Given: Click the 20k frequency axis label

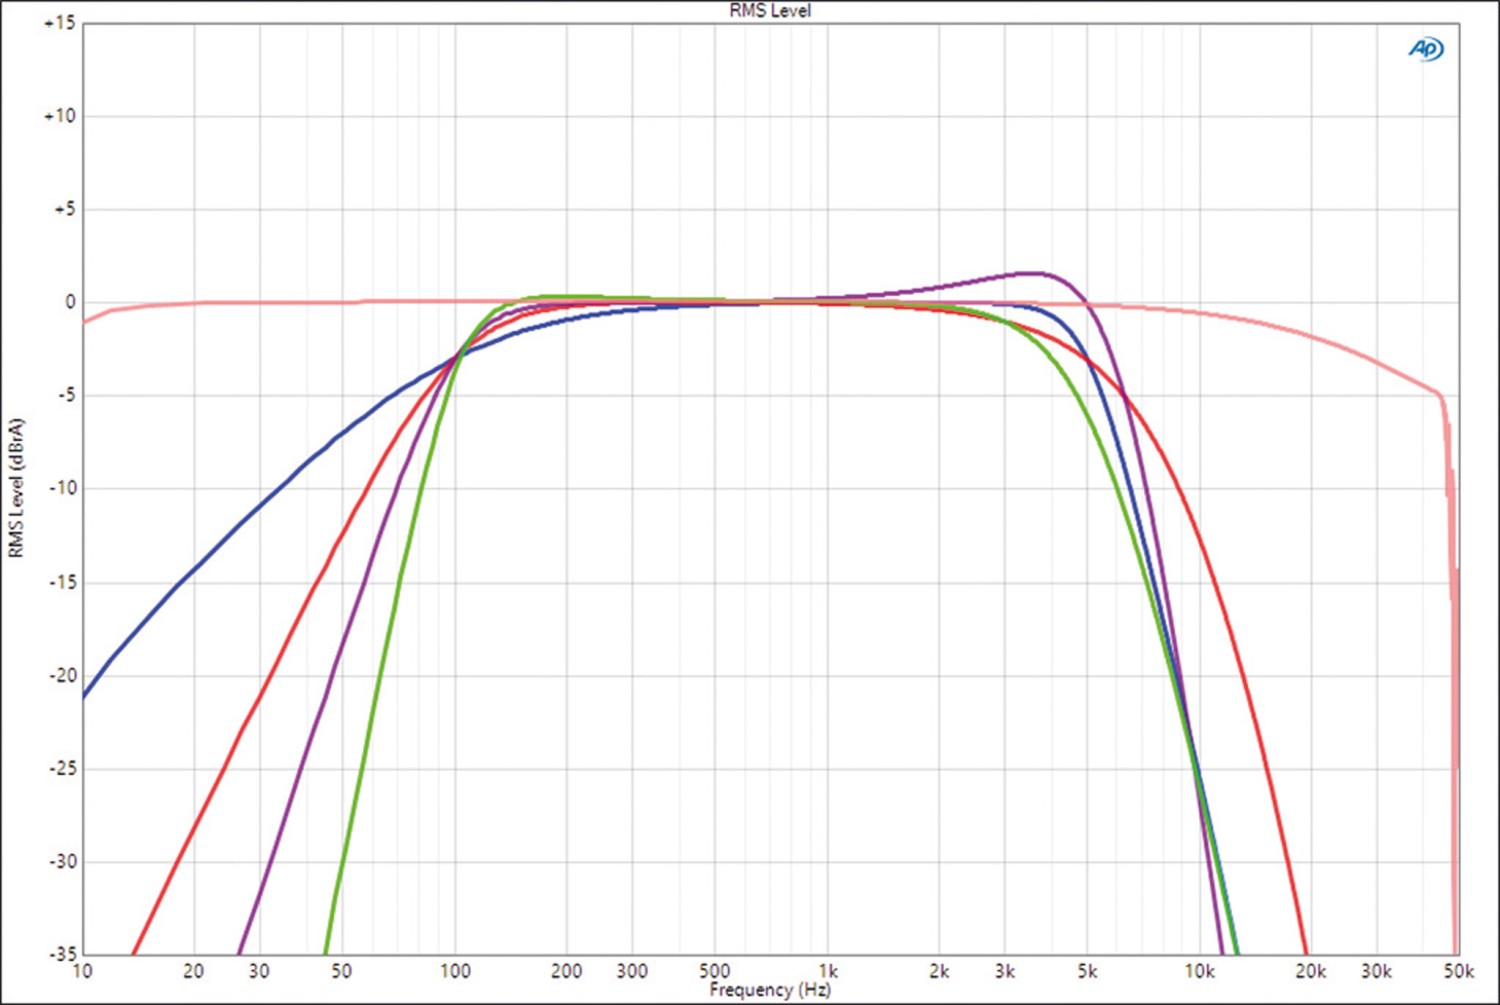Looking at the screenshot, I should coord(1311,971).
